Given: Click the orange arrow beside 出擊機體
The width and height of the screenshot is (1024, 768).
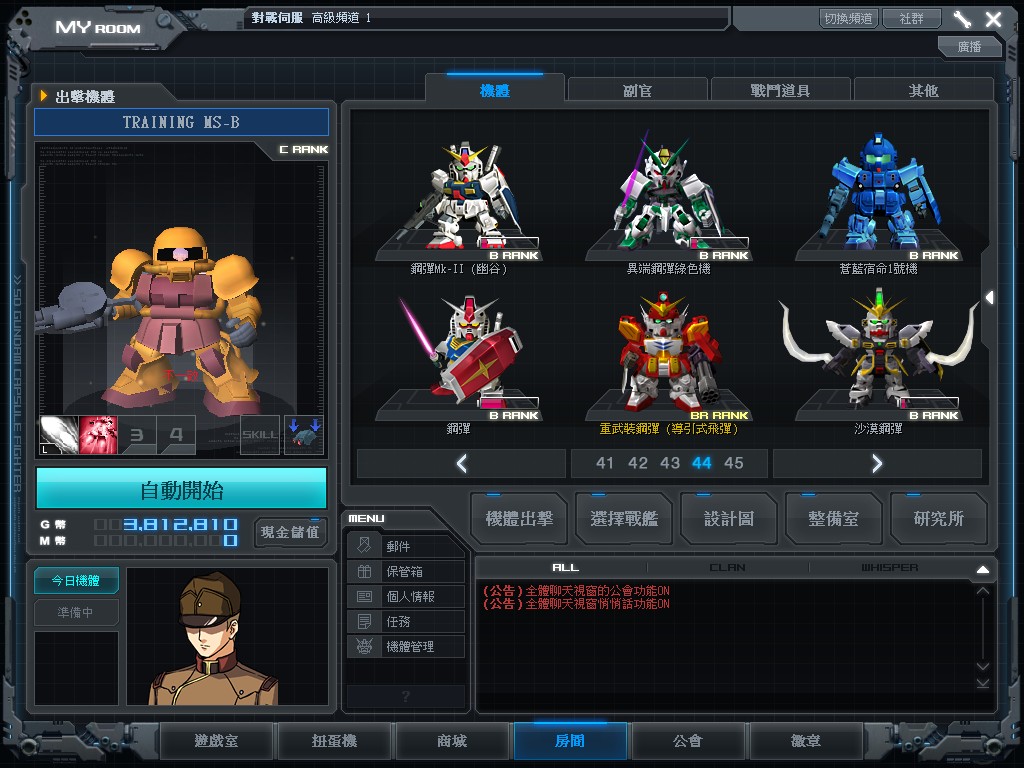Looking at the screenshot, I should [44, 96].
